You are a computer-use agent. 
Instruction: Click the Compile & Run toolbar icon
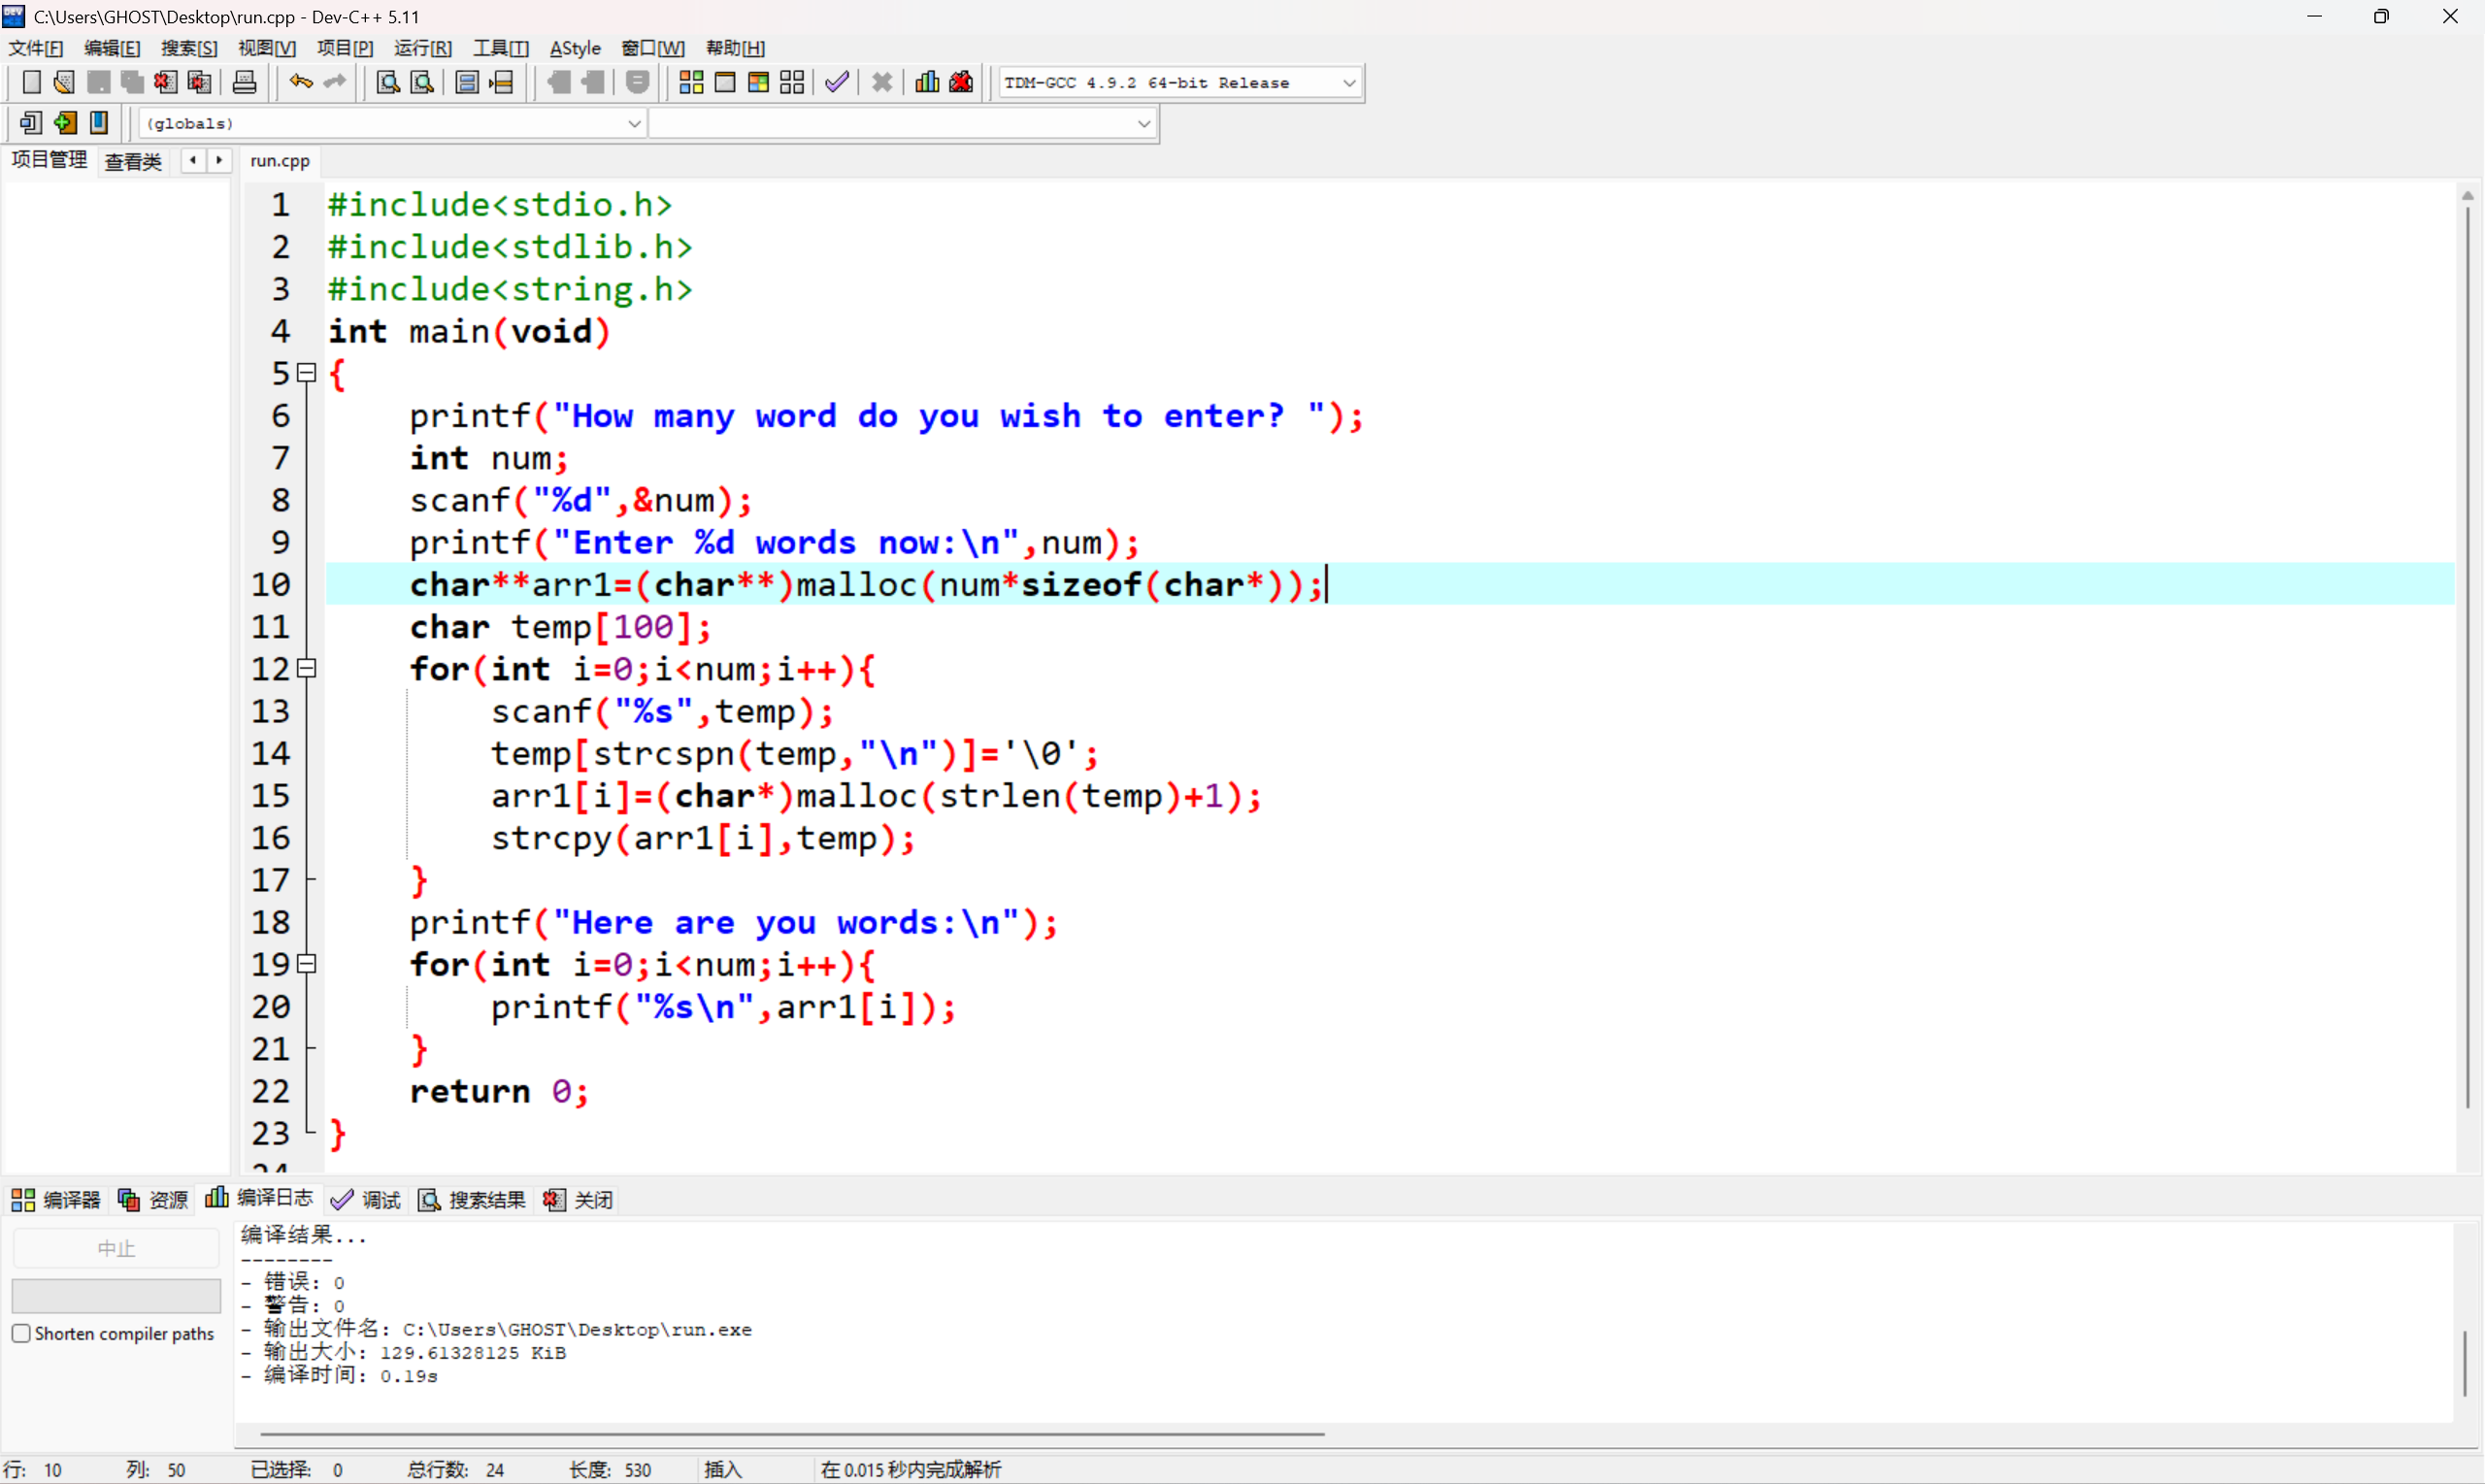[x=758, y=82]
